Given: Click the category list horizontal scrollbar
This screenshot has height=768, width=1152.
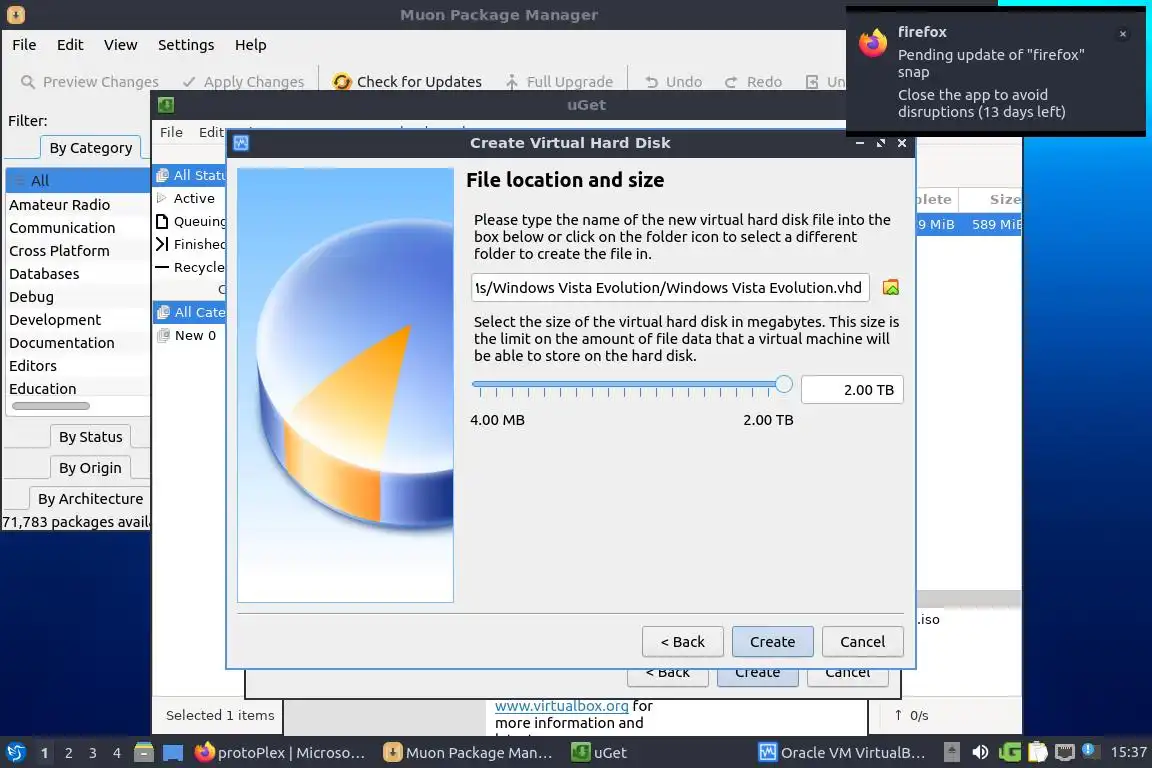Looking at the screenshot, I should click(x=51, y=406).
